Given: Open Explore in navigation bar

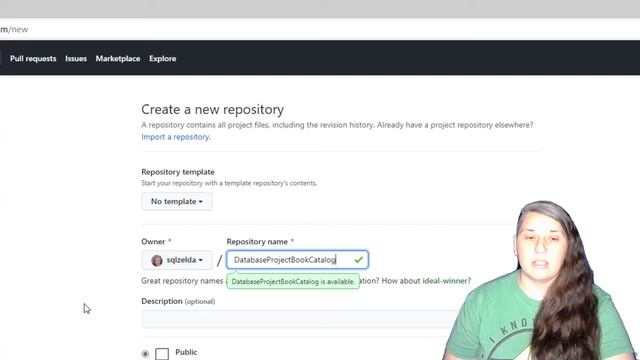Looking at the screenshot, I should pyautogui.click(x=162, y=58).
